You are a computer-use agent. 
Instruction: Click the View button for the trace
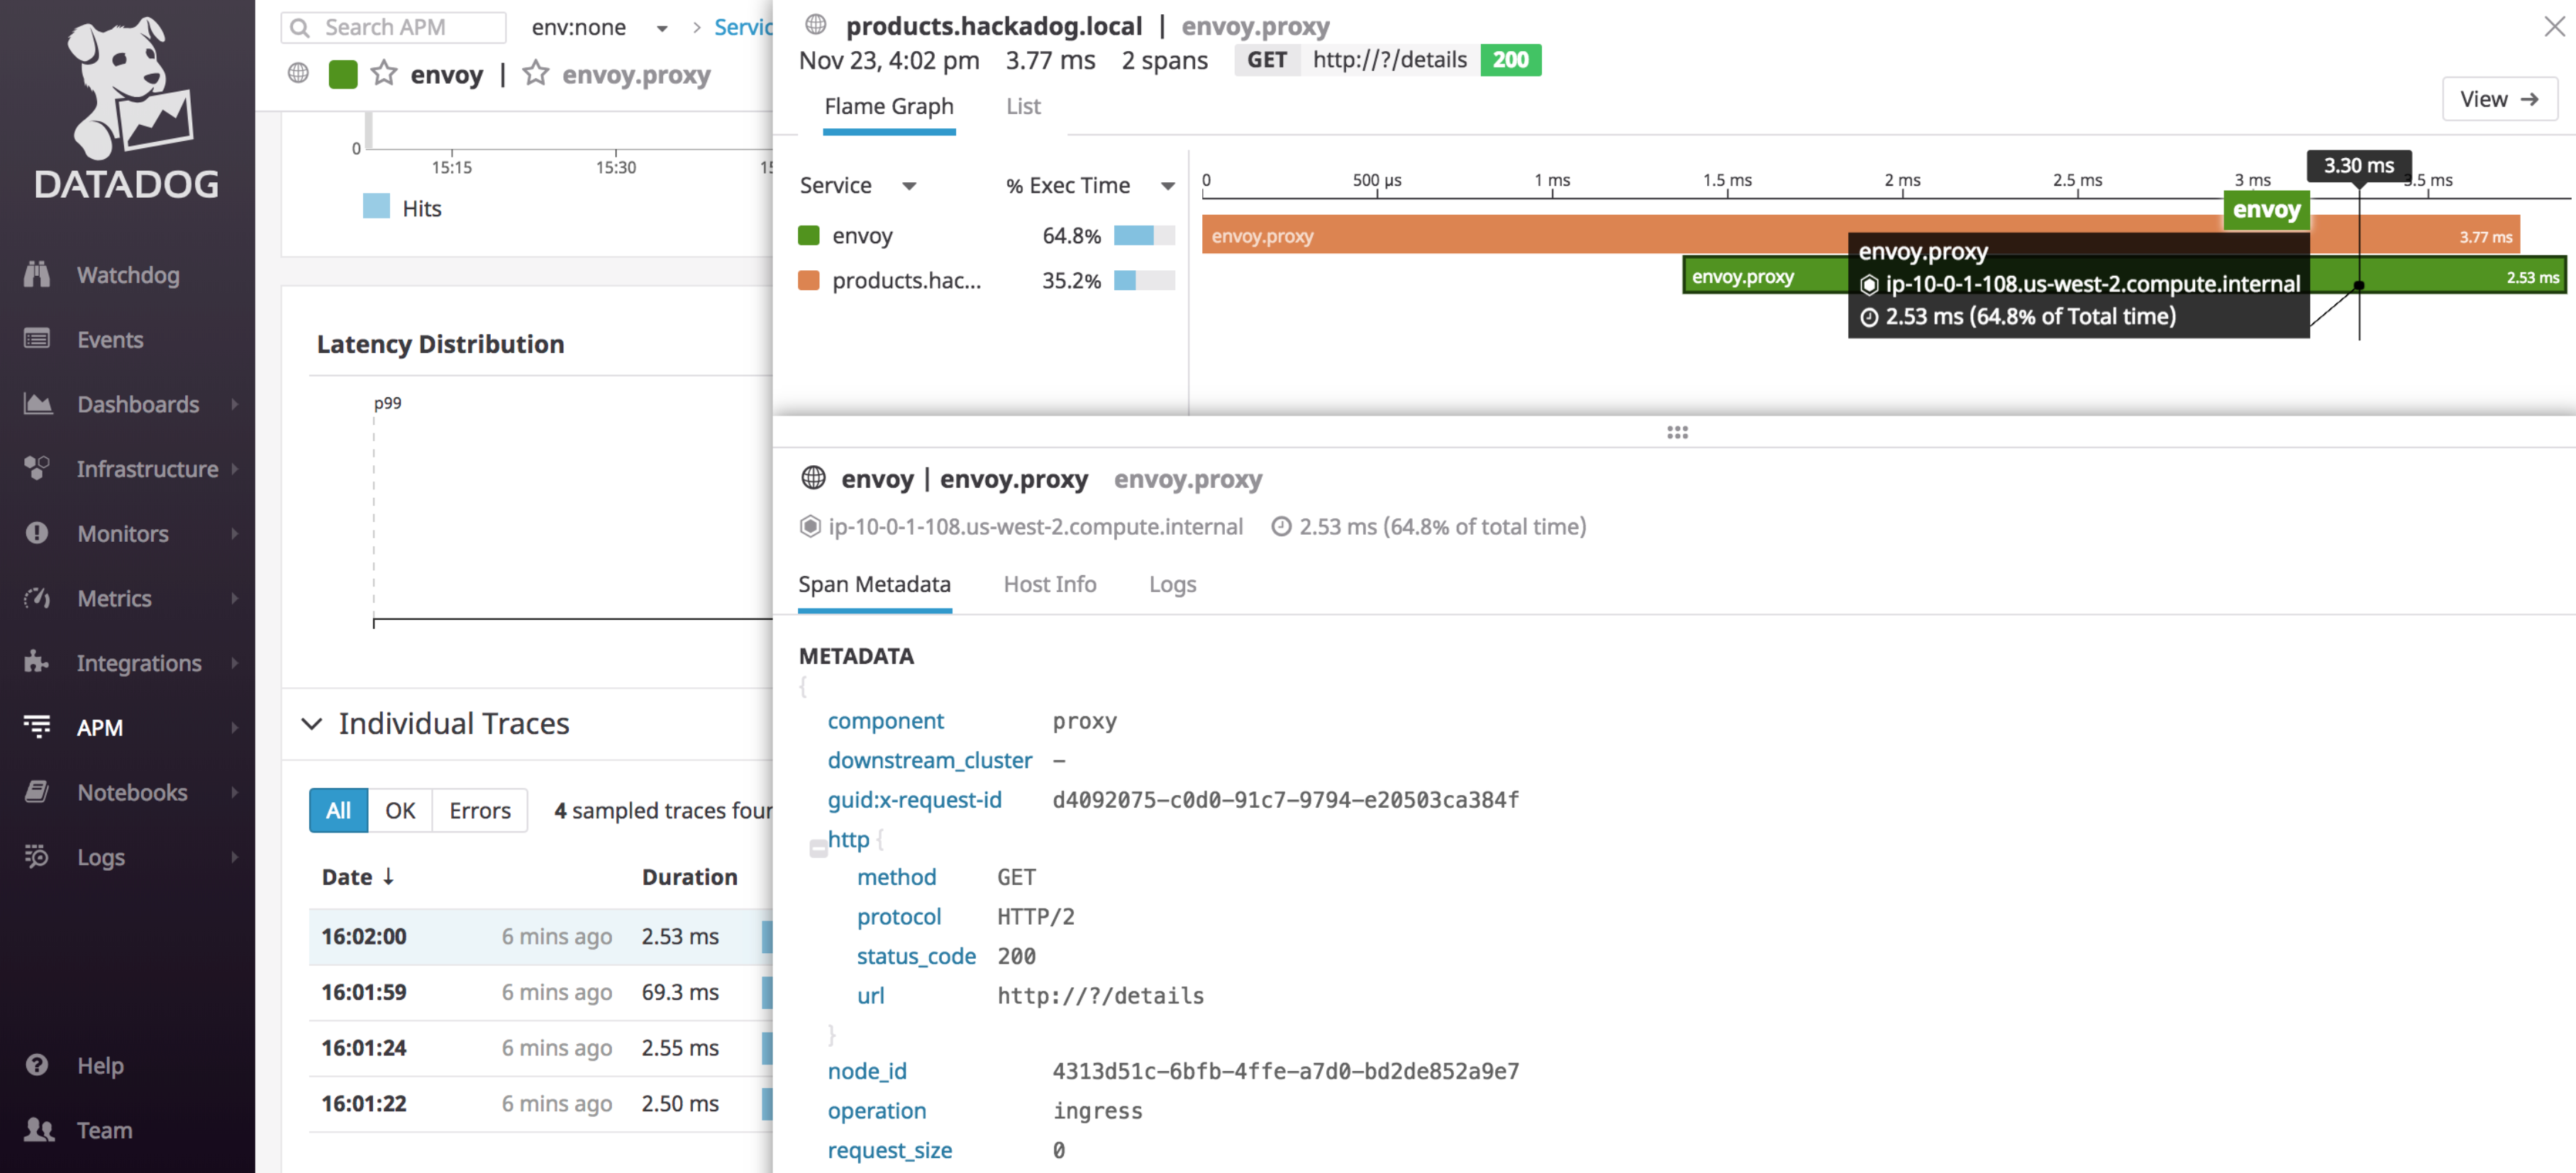2499,98
